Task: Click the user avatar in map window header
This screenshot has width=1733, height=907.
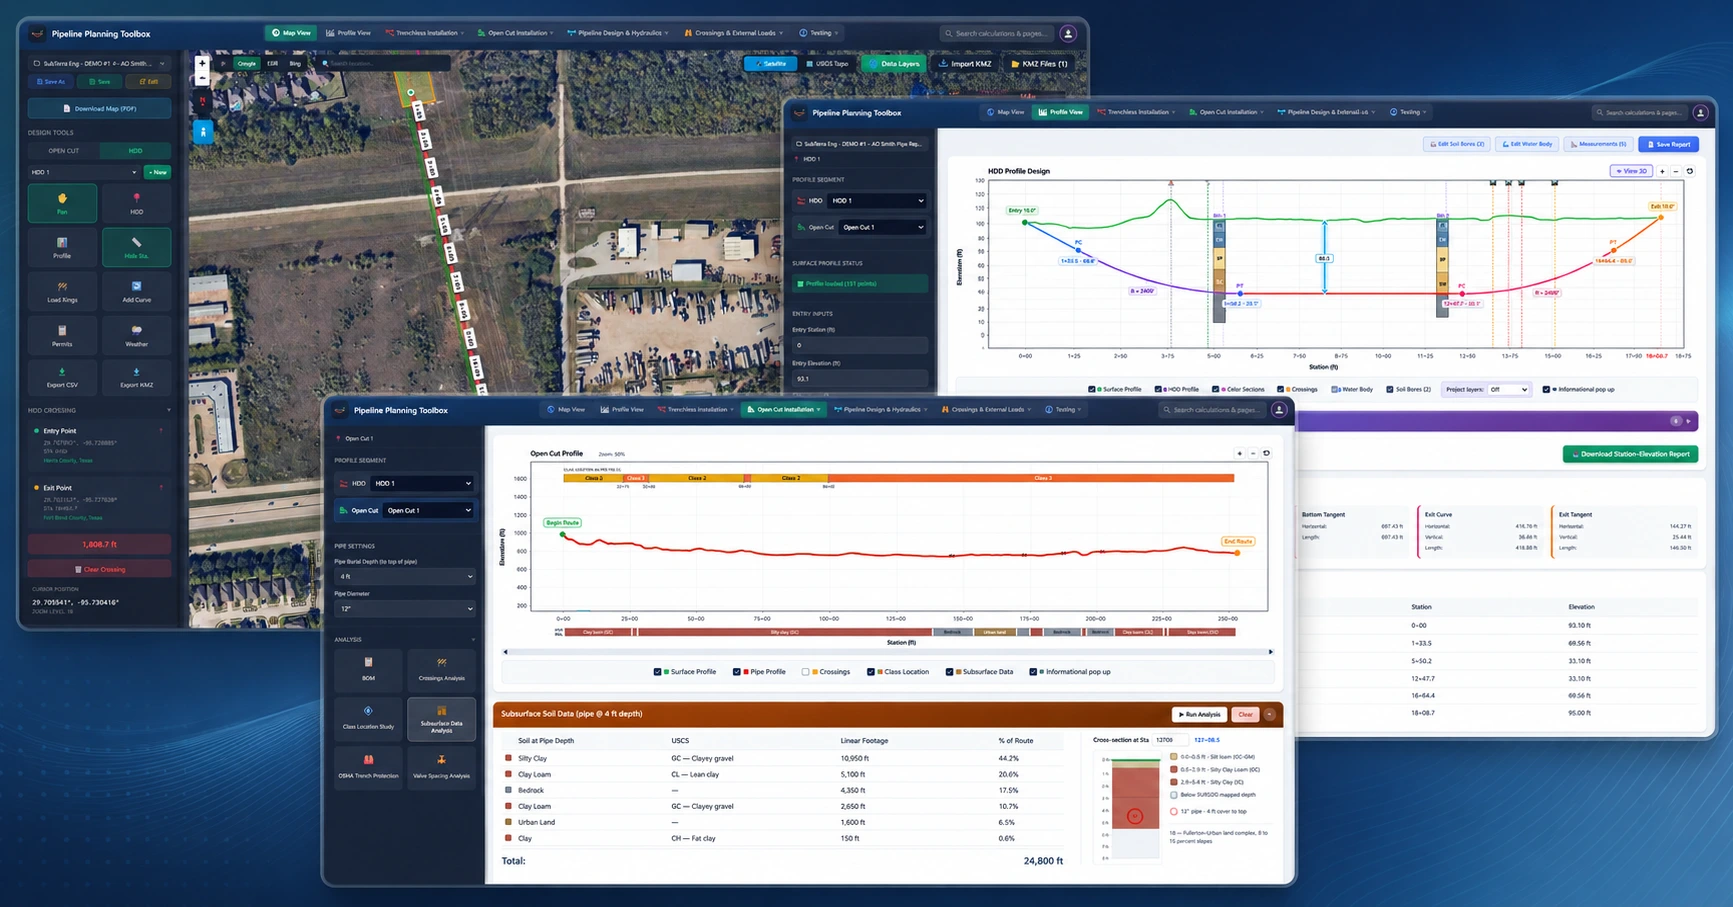Action: tap(1068, 33)
